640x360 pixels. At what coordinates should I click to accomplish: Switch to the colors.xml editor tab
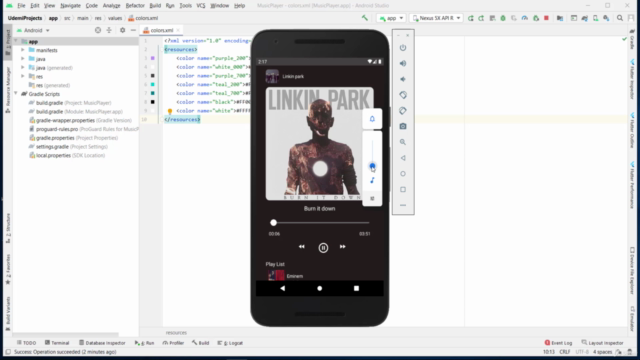162,30
